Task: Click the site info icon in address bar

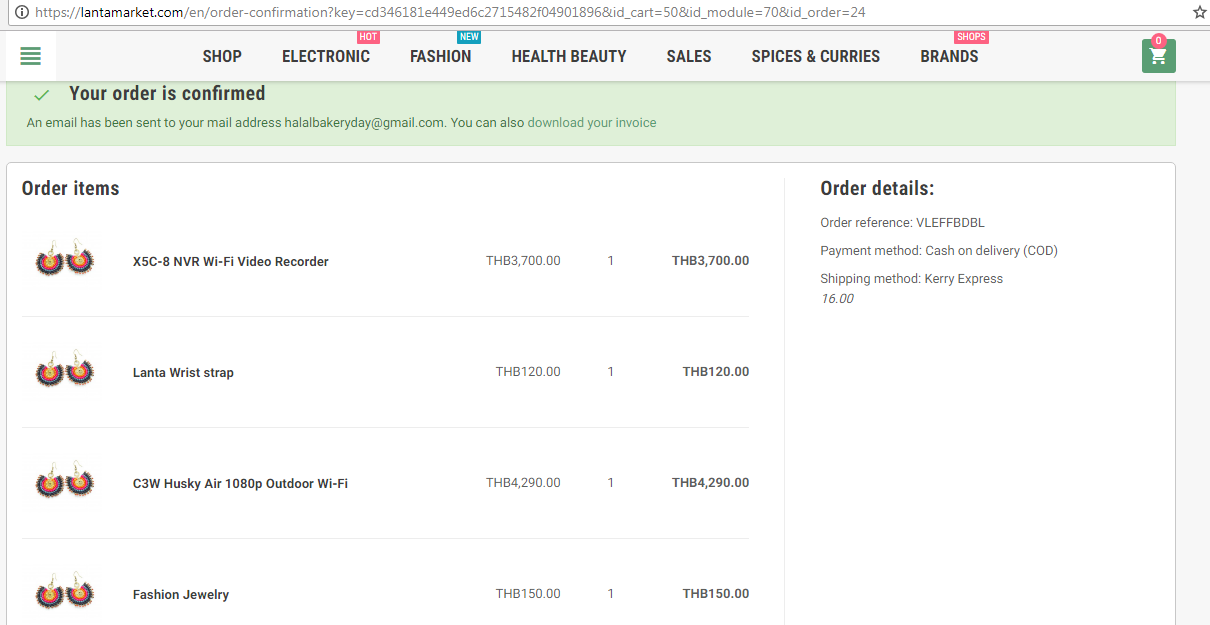Action: (21, 13)
